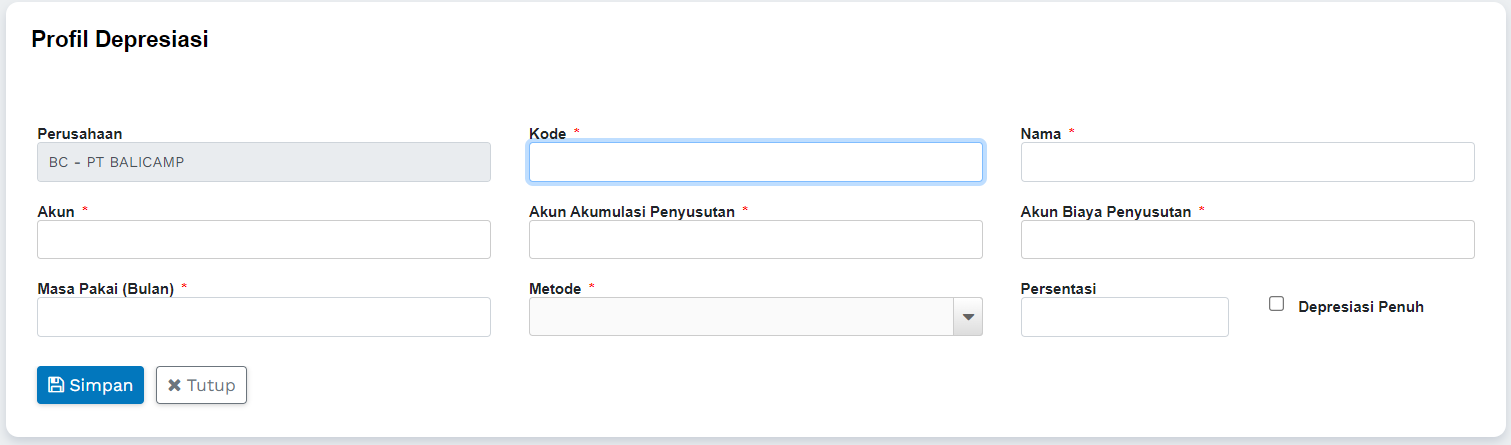Open the Metode combo box field
This screenshot has height=445, width=1511.
[x=741, y=317]
